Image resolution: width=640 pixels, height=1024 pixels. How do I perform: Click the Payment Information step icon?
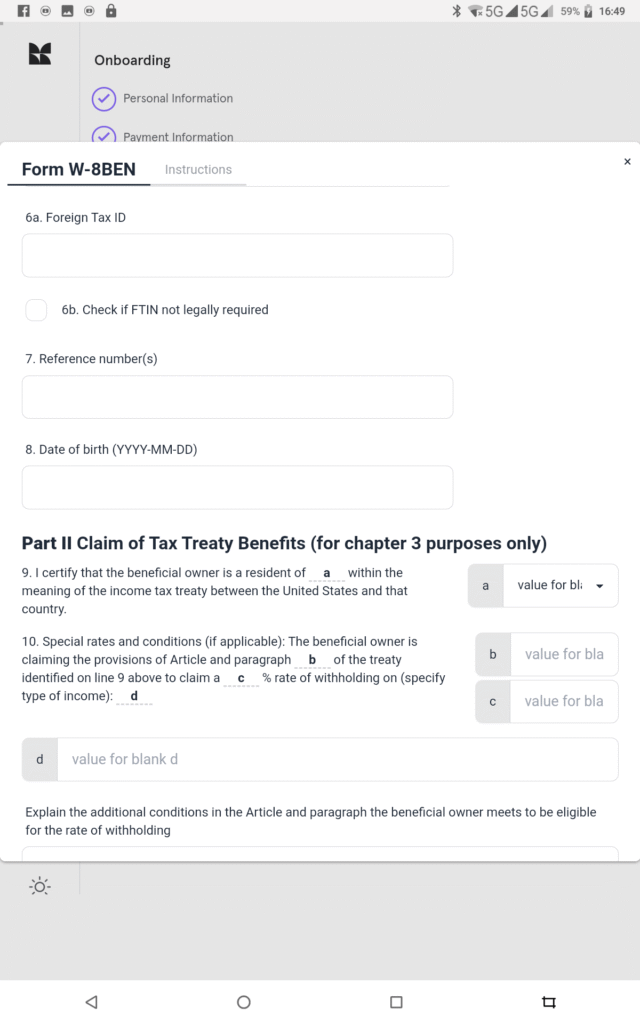click(104, 136)
